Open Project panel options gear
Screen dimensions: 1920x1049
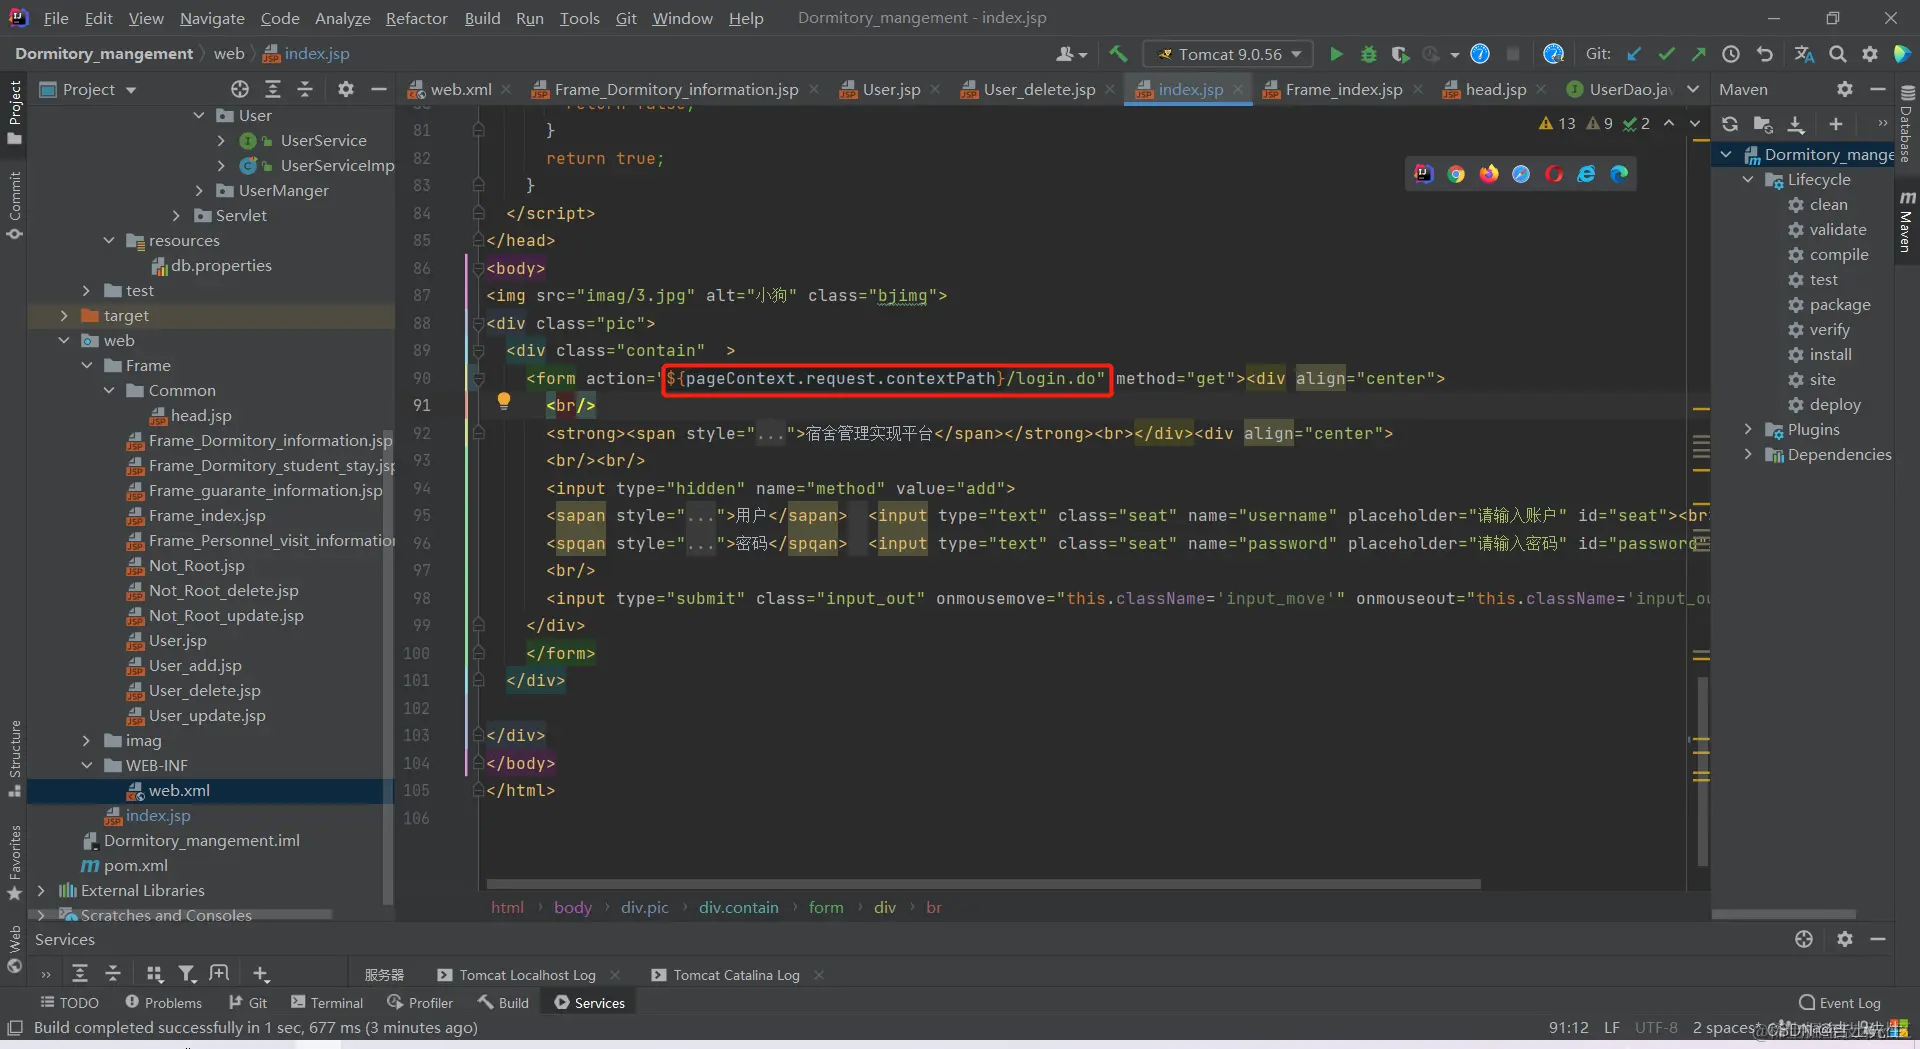[x=346, y=89]
